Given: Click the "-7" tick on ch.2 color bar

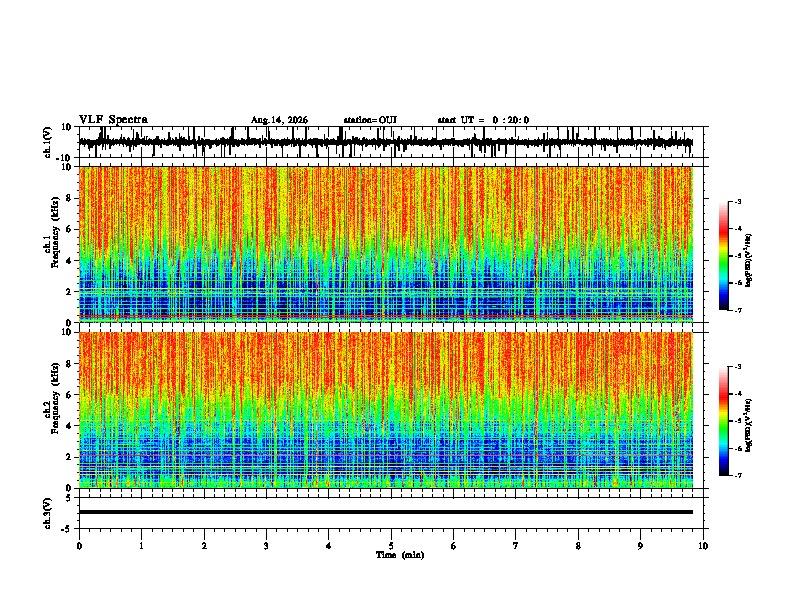Looking at the screenshot, I should pos(737,476).
